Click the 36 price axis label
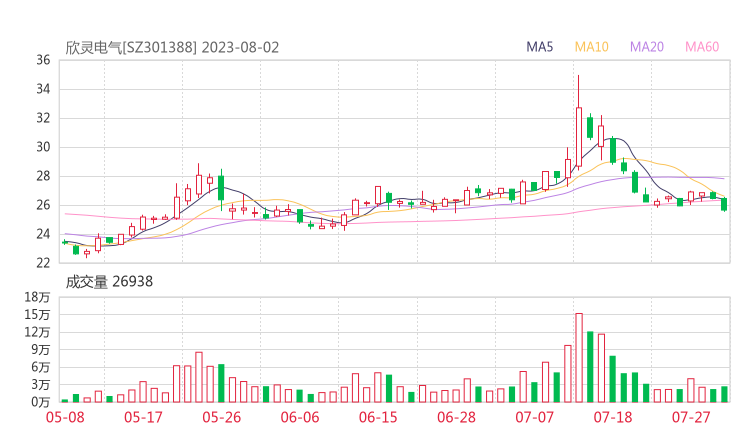This screenshot has width=740, height=440. pos(43,60)
